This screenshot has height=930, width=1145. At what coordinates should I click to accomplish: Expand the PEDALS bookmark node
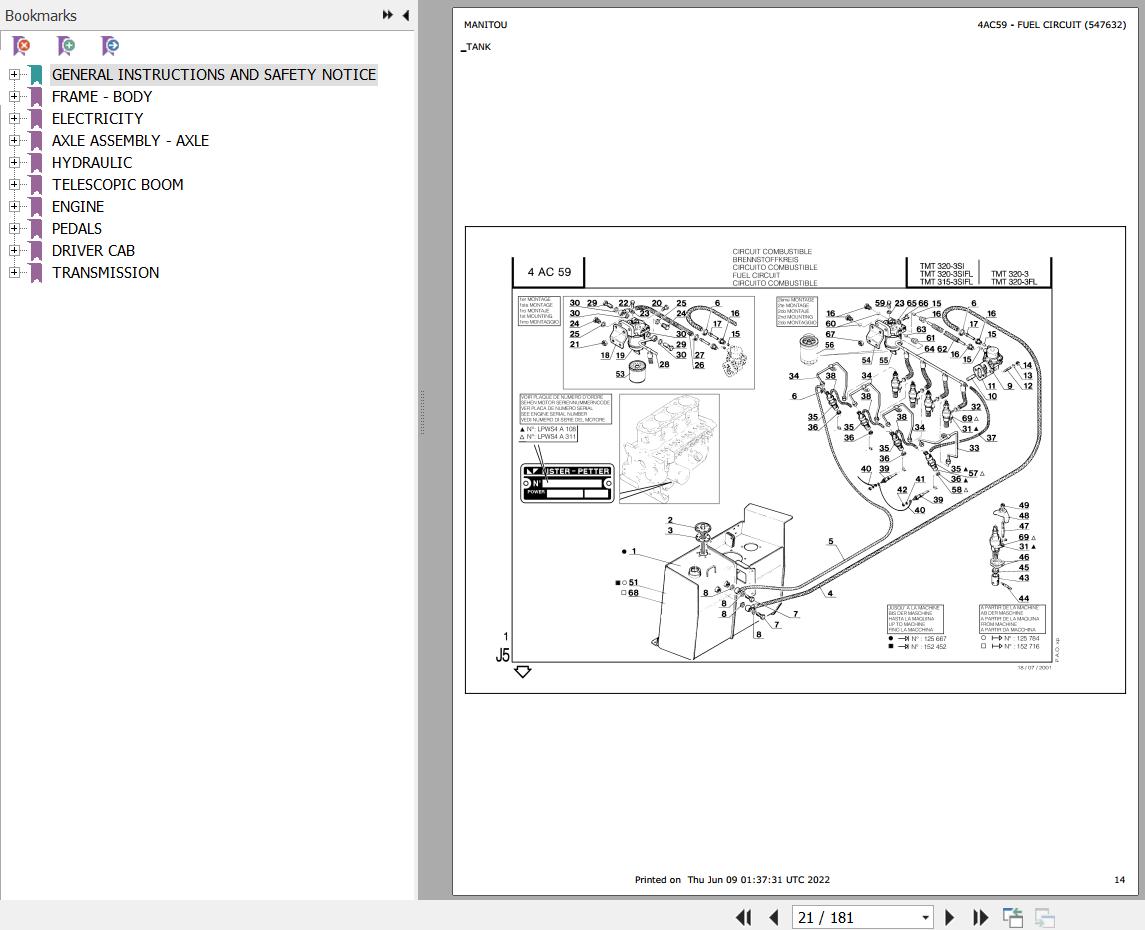pyautogui.click(x=14, y=228)
